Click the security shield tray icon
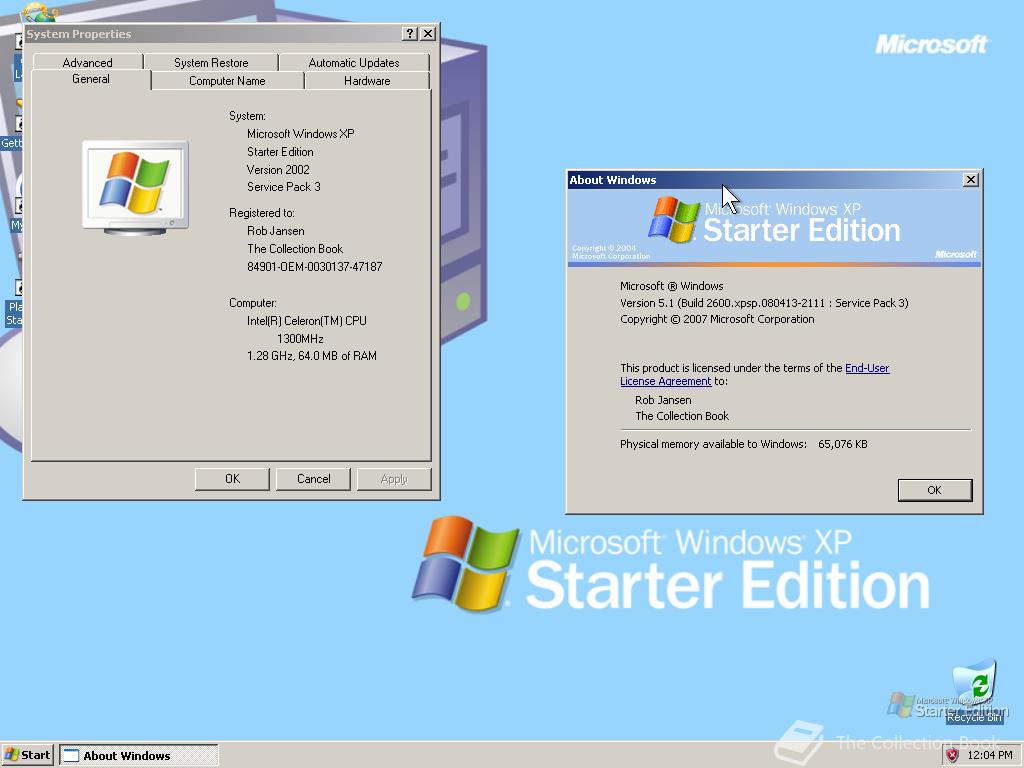1024x768 pixels. pyautogui.click(x=952, y=756)
